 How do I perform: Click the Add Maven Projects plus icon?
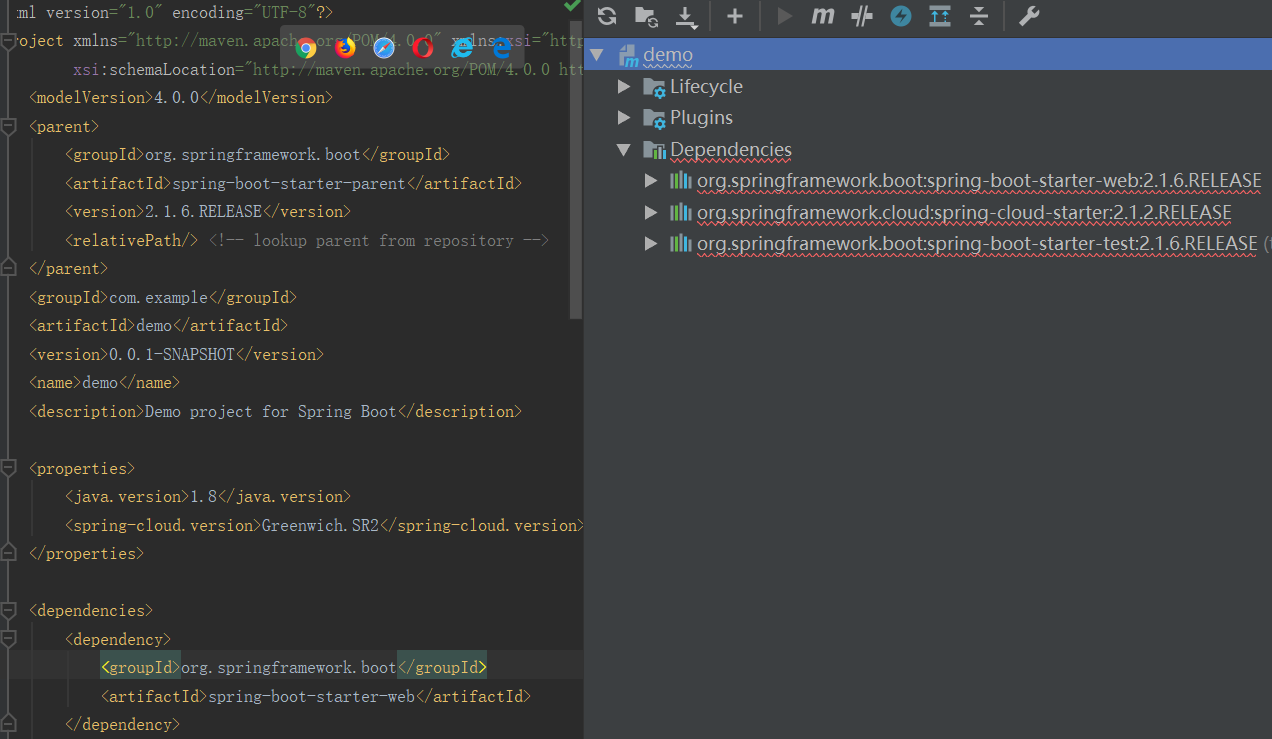coord(735,16)
